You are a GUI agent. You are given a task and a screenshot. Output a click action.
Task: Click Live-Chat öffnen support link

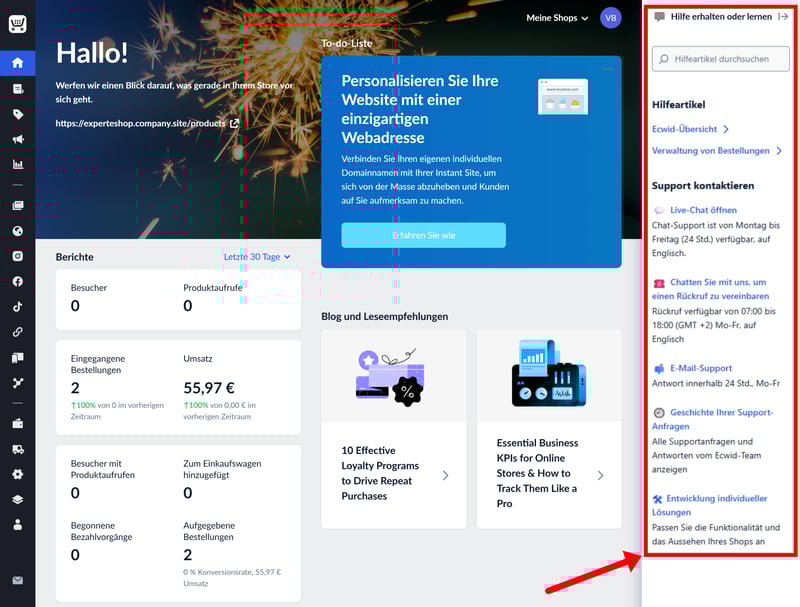(703, 210)
